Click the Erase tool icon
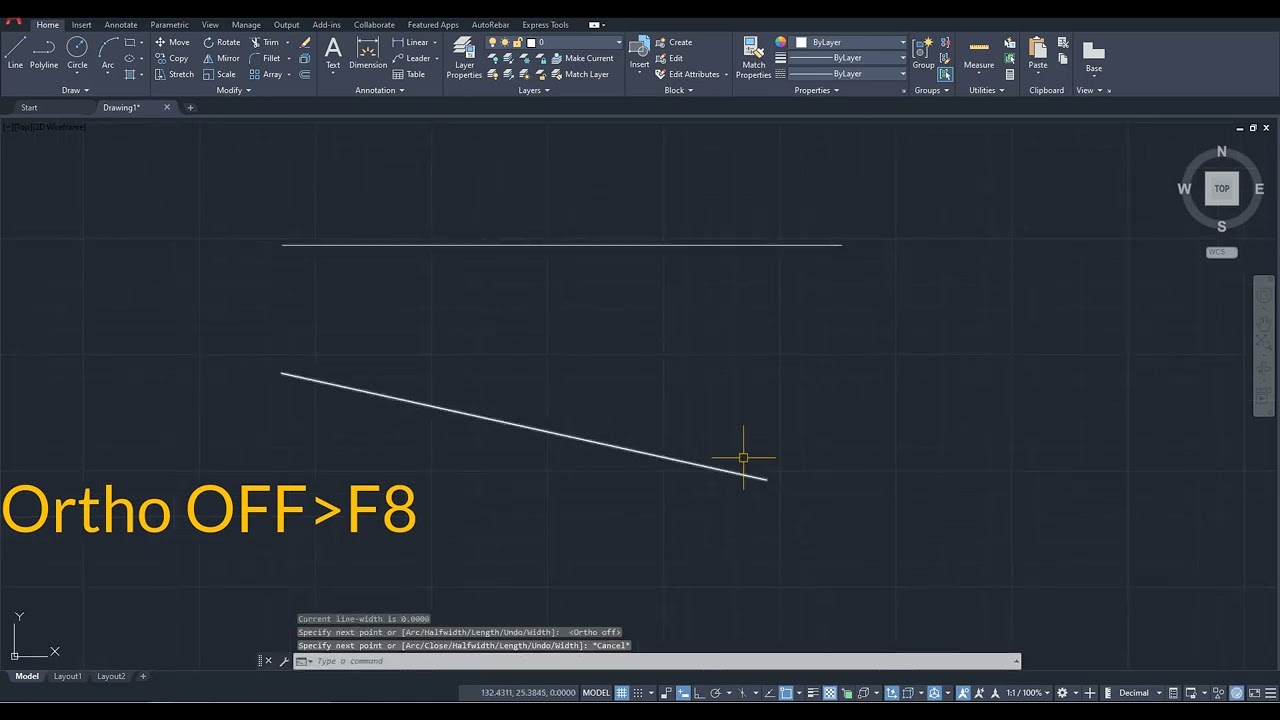Viewport: 1280px width, 720px height. 305,42
